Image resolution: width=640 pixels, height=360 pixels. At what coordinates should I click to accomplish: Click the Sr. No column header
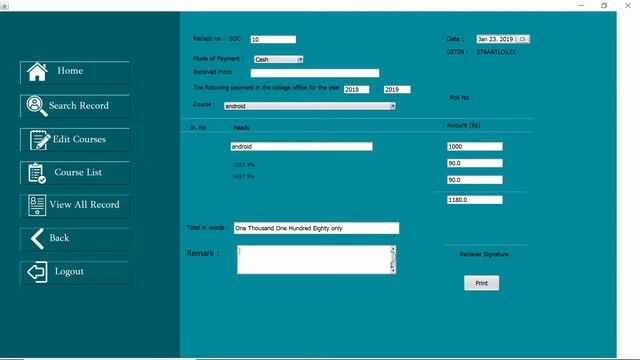pyautogui.click(x=198, y=128)
